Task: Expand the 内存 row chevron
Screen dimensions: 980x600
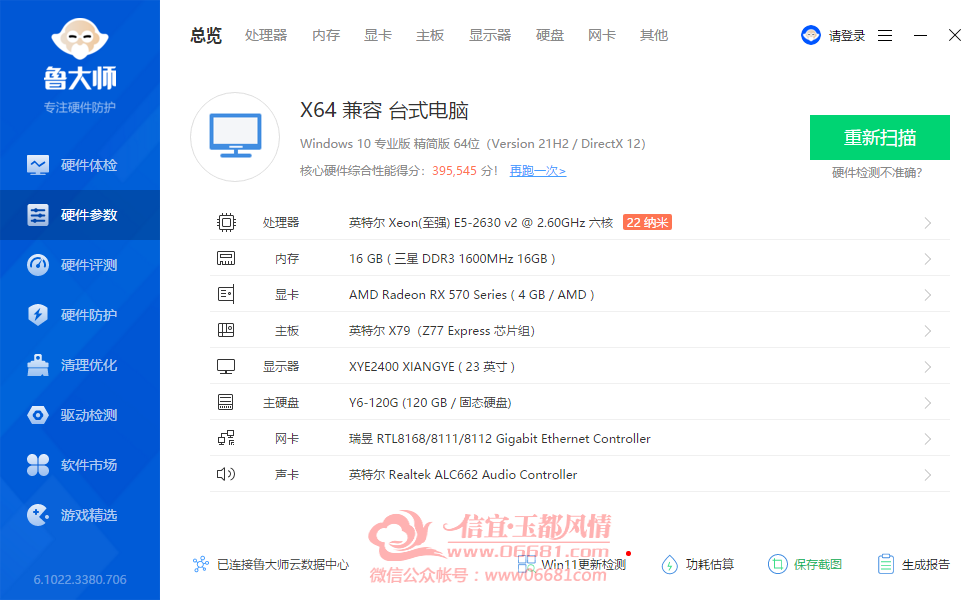Action: pyautogui.click(x=928, y=259)
